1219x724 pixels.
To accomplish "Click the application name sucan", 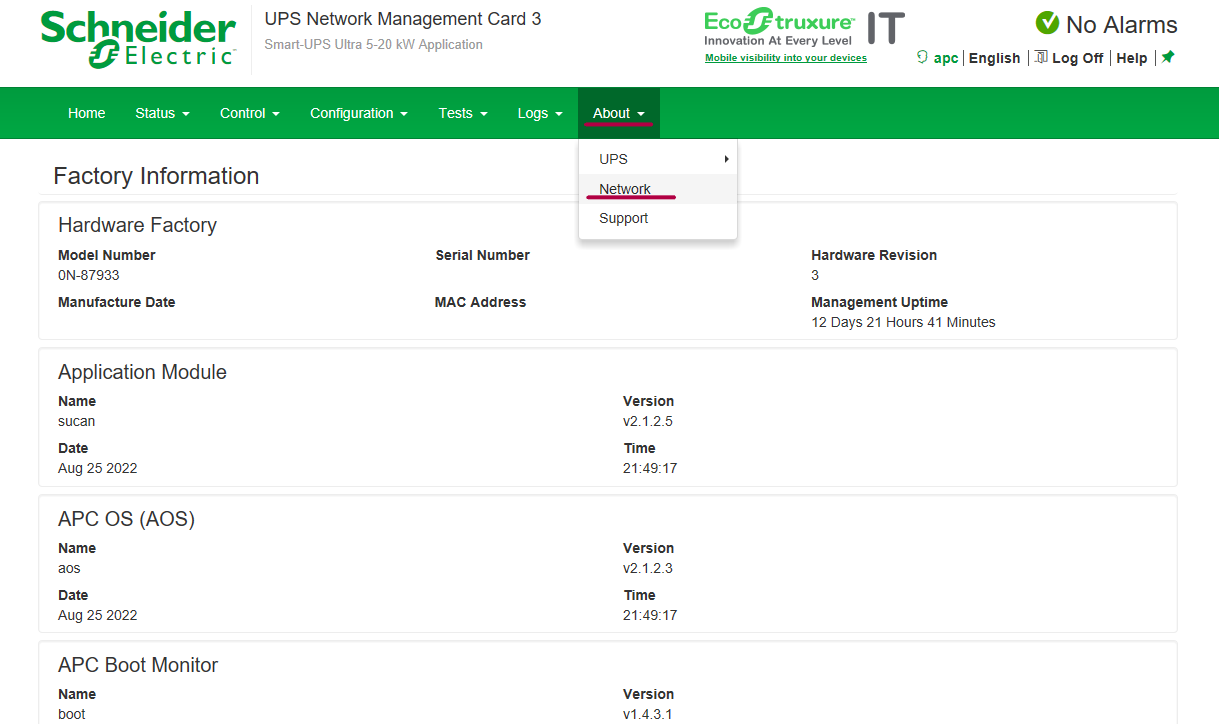I will [x=77, y=421].
